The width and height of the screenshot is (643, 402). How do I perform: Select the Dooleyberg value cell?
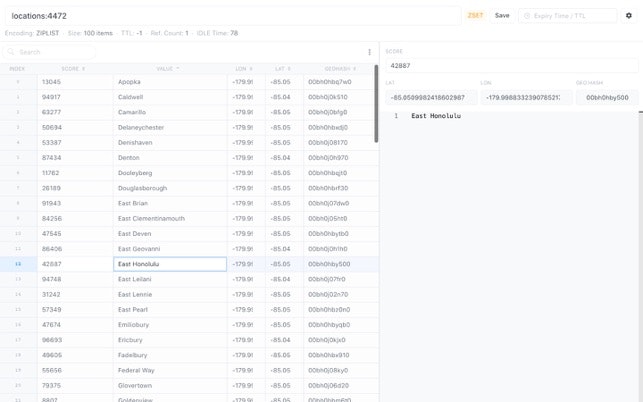(170, 173)
